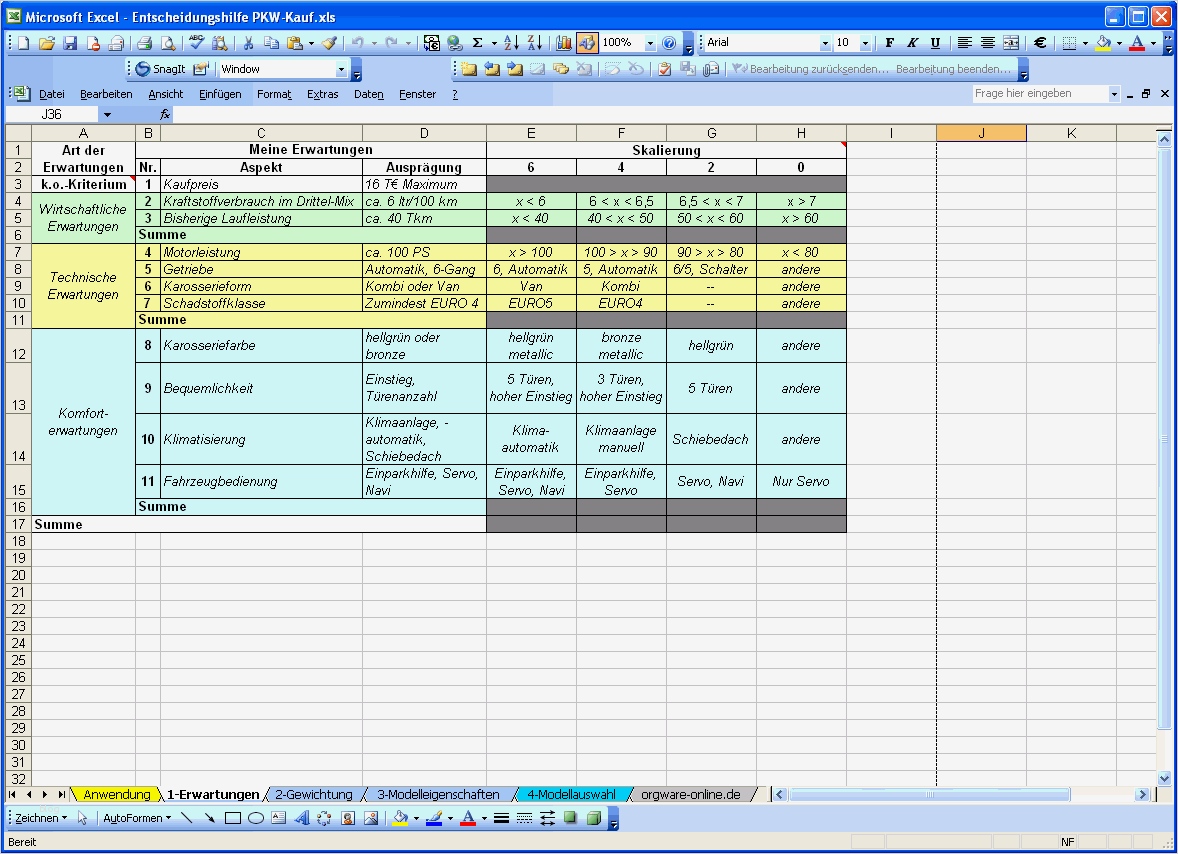The image size is (1178, 854).
Task: Sort ascending A to Z
Action: (x=511, y=43)
